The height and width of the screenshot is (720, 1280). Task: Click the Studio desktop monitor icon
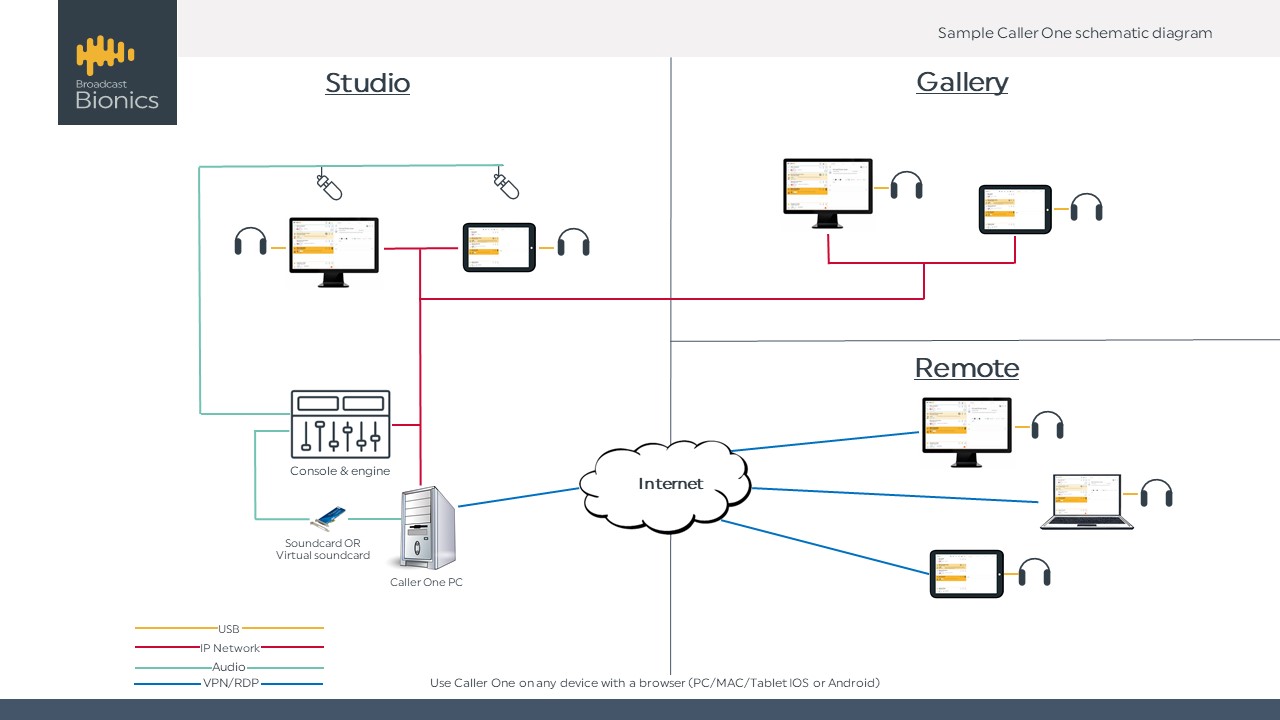pyautogui.click(x=334, y=252)
